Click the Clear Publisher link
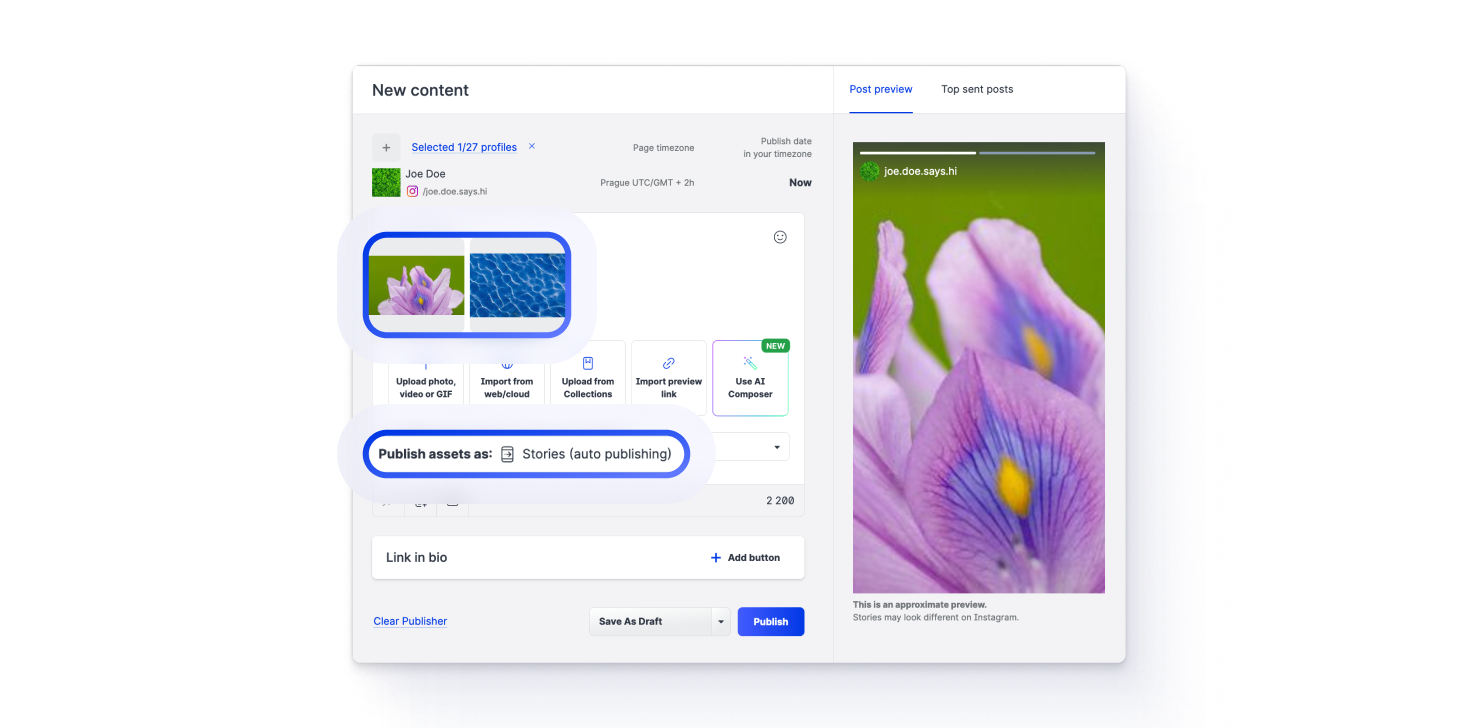Screen dimensions: 1478x728 pos(410,621)
